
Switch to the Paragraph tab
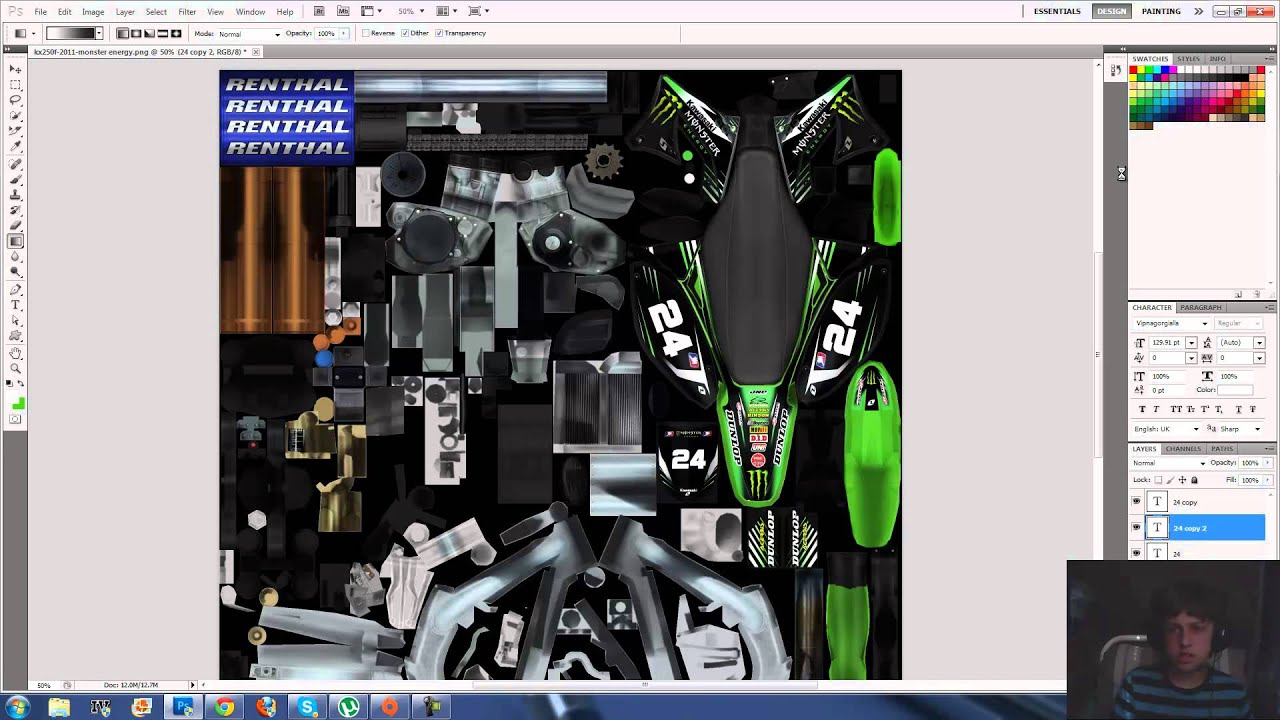(1200, 308)
